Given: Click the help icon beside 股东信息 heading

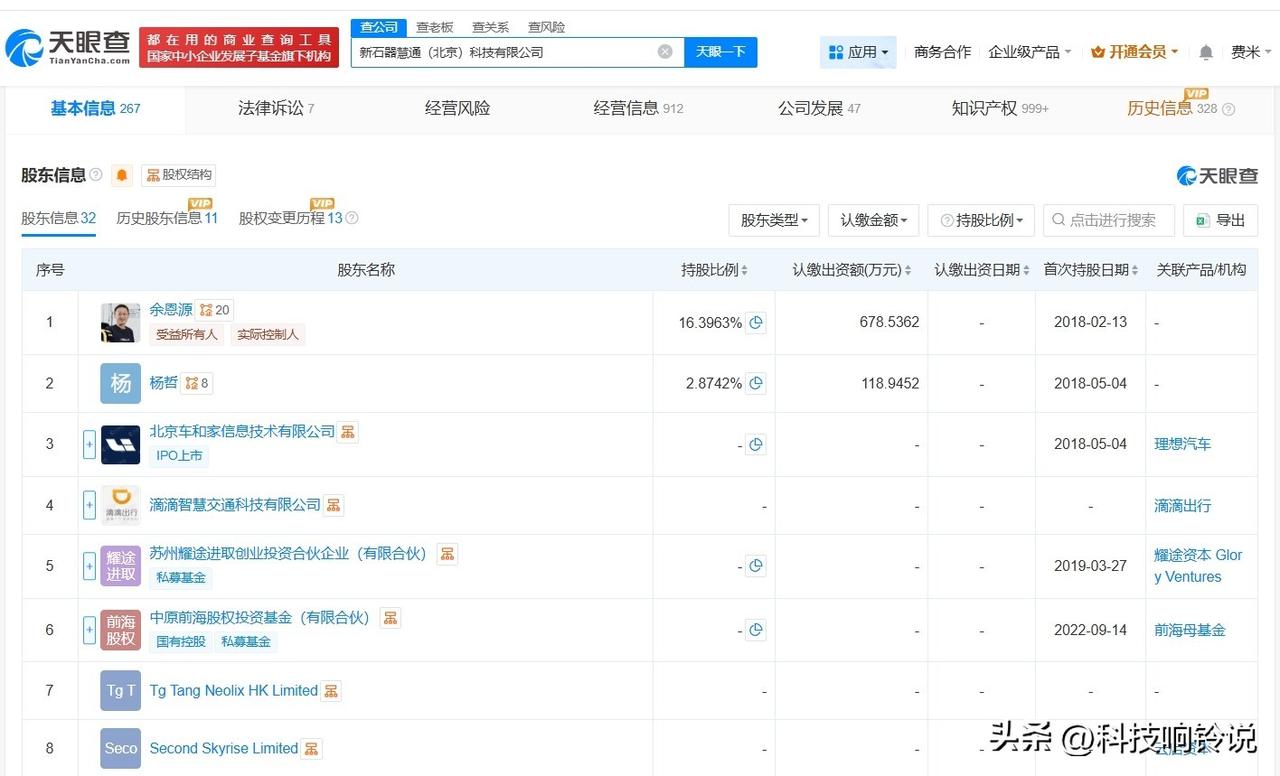Looking at the screenshot, I should (96, 175).
